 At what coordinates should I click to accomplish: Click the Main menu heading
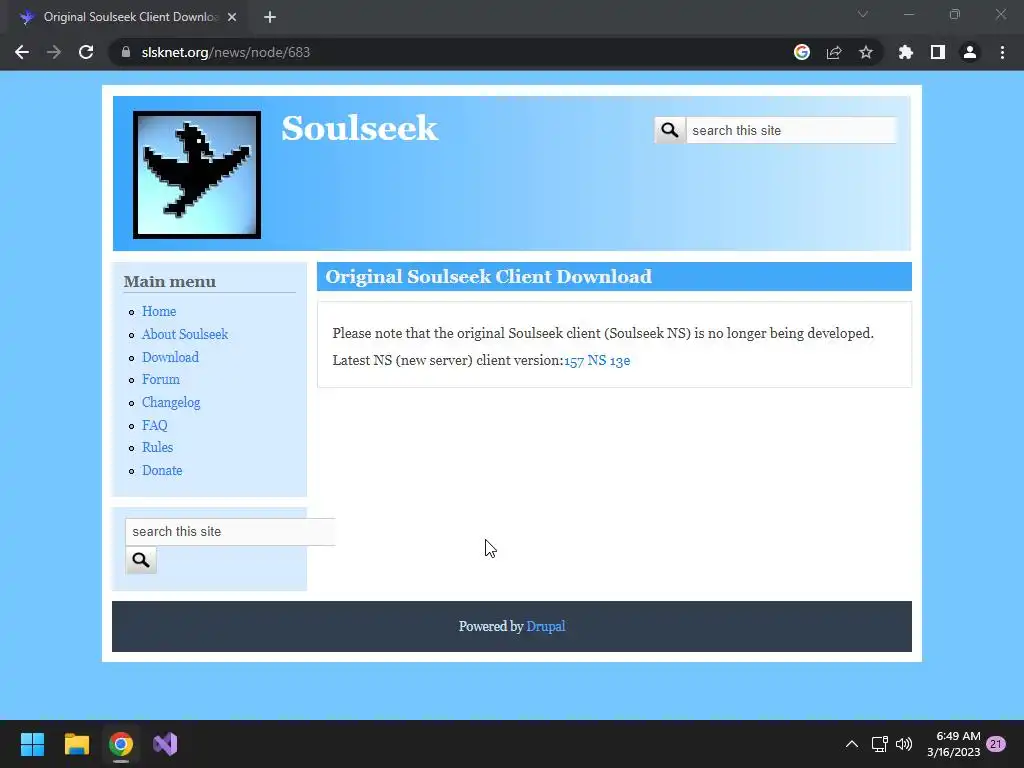point(170,281)
